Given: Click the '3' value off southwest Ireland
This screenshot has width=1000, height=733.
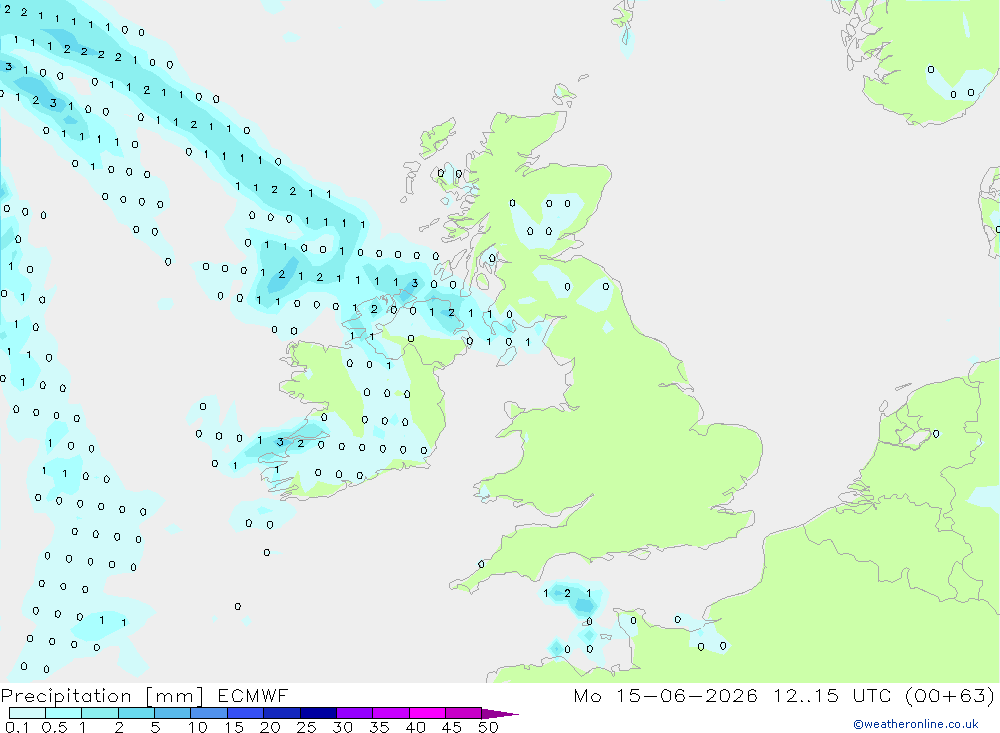Looking at the screenshot, I should coord(280,441).
